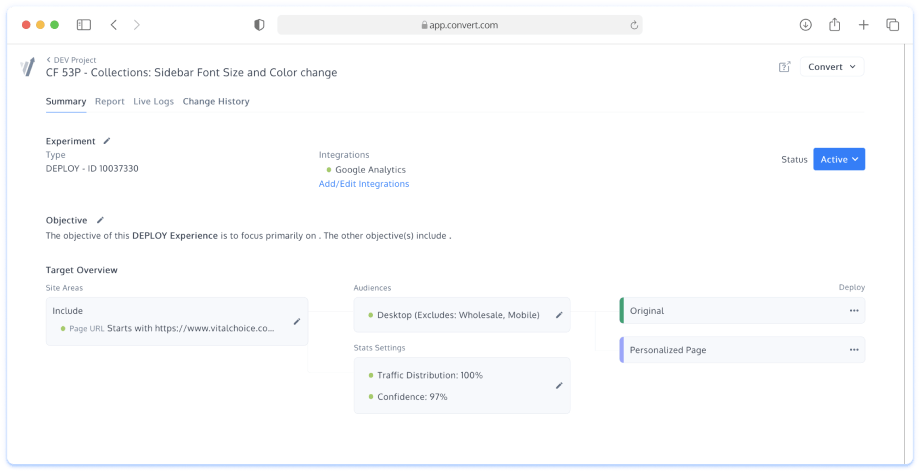Click the Safari share icon
Viewport: 920px width, 473px height.
click(835, 25)
